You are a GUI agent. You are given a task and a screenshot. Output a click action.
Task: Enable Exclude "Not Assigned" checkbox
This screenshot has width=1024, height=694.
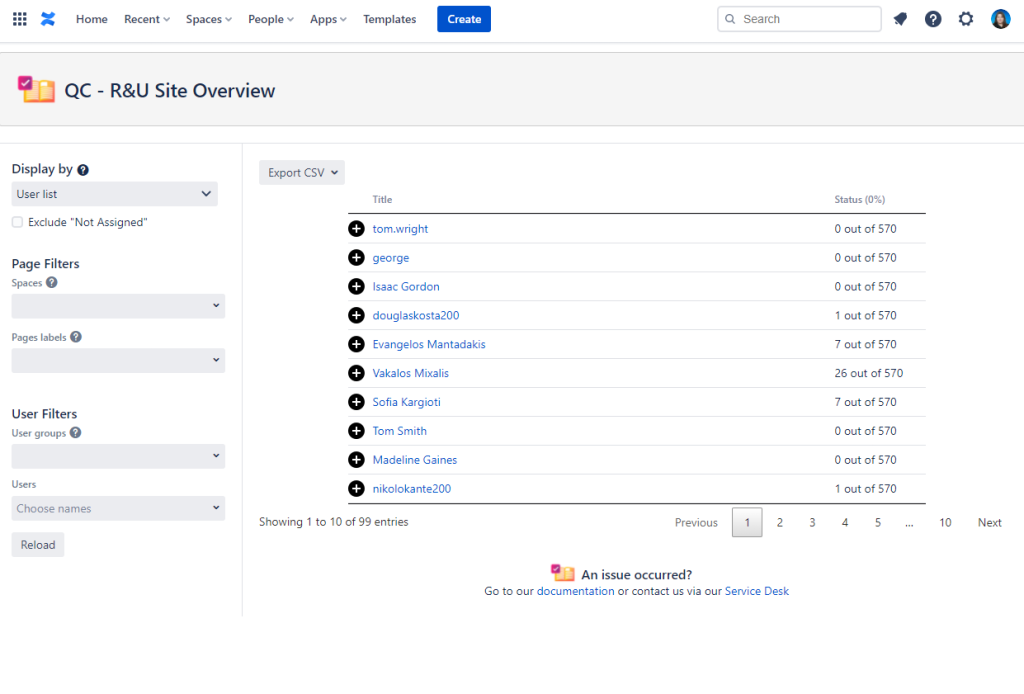point(17,222)
